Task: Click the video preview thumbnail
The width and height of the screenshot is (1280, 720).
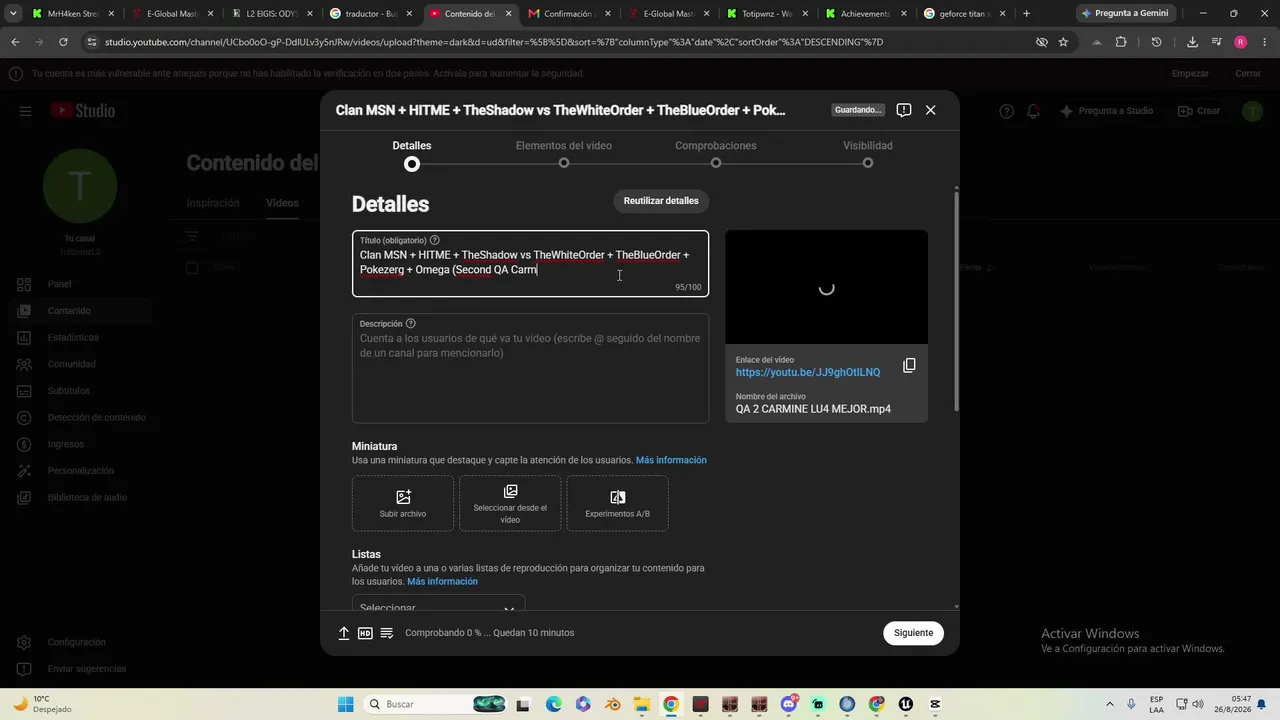Action: (826, 288)
